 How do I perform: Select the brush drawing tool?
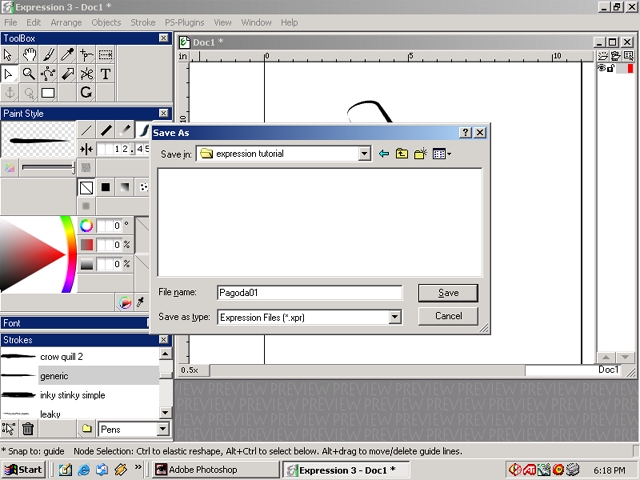pyautogui.click(x=48, y=55)
